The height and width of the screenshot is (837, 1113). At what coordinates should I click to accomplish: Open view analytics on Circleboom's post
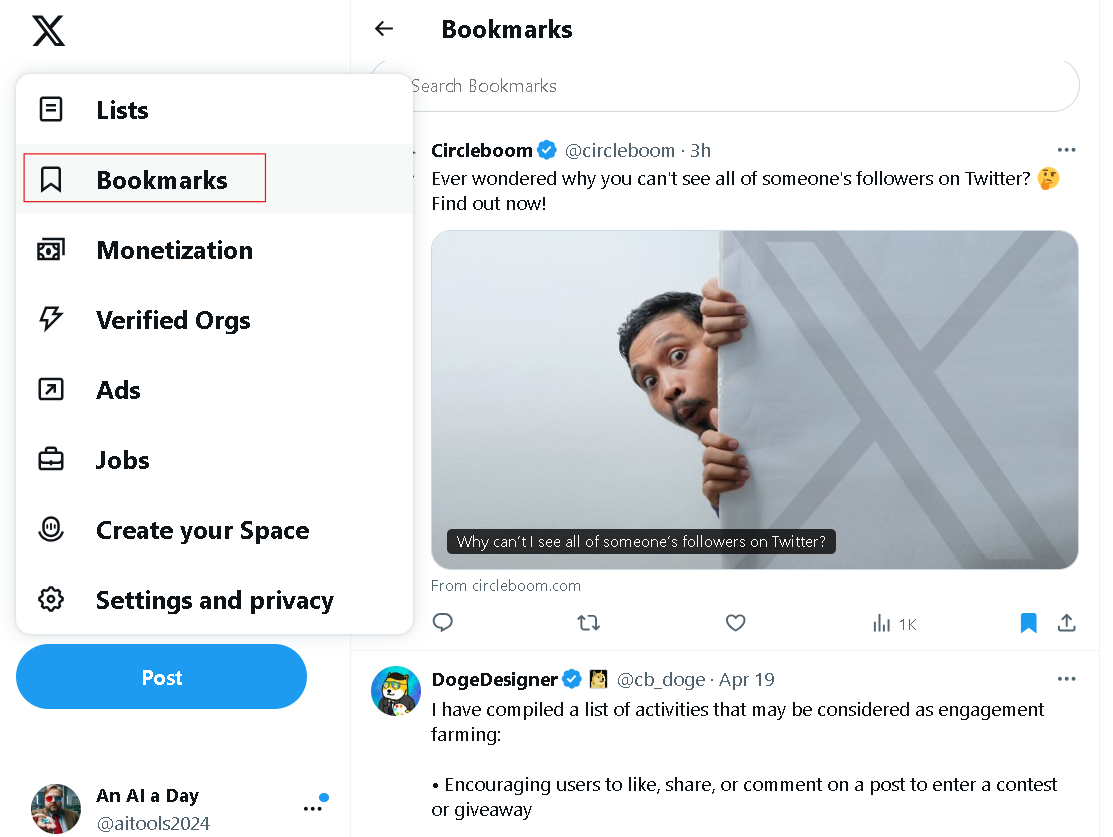click(x=880, y=622)
